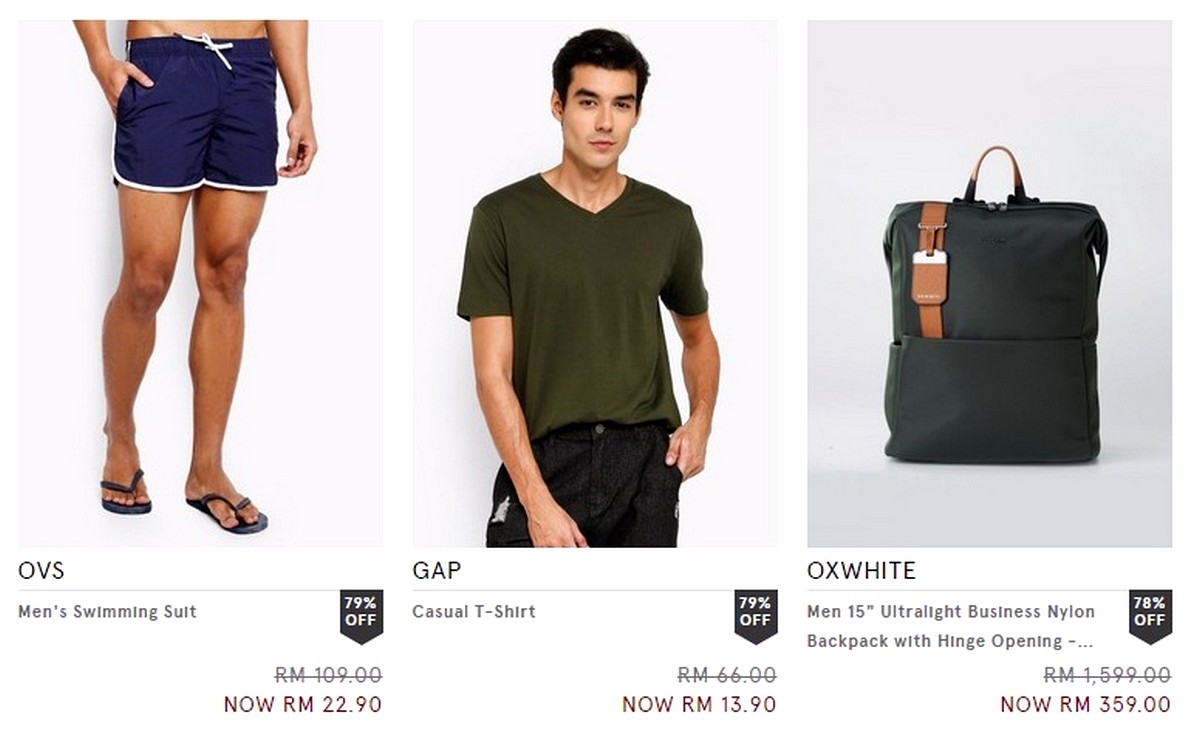Open the OVS swim shorts product image

click(200, 283)
